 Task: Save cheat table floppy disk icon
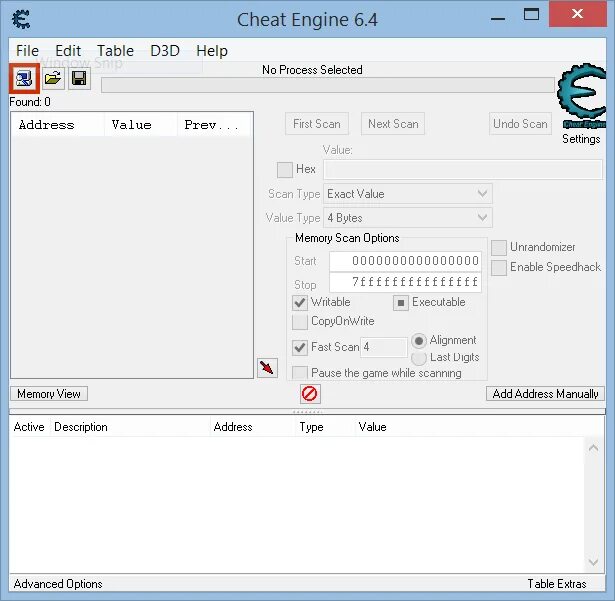79,78
